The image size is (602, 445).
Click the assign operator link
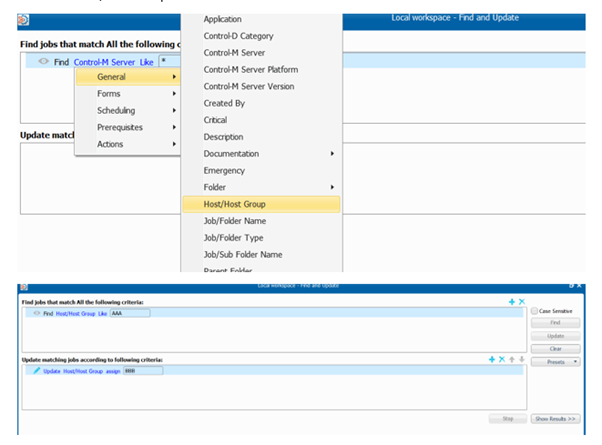113,371
